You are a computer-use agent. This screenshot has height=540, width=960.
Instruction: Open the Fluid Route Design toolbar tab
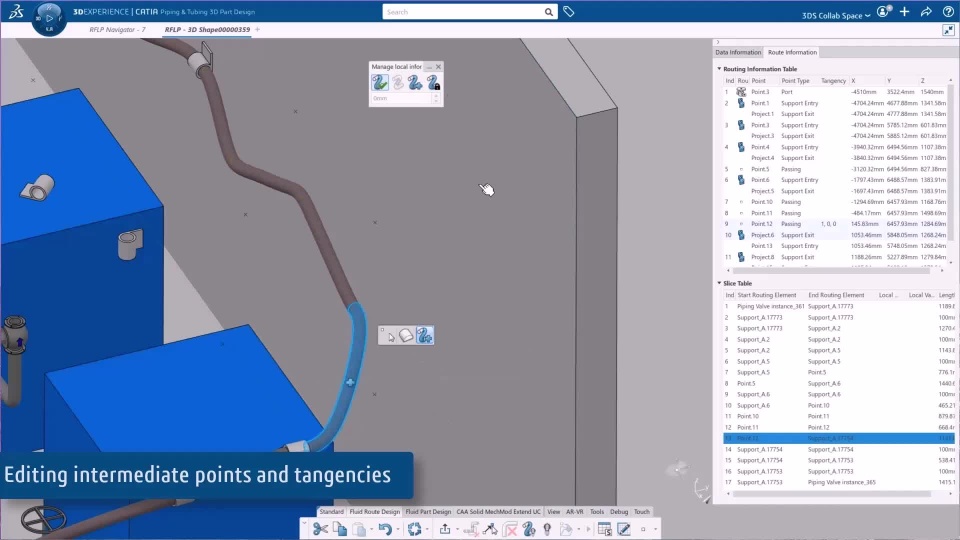375,512
